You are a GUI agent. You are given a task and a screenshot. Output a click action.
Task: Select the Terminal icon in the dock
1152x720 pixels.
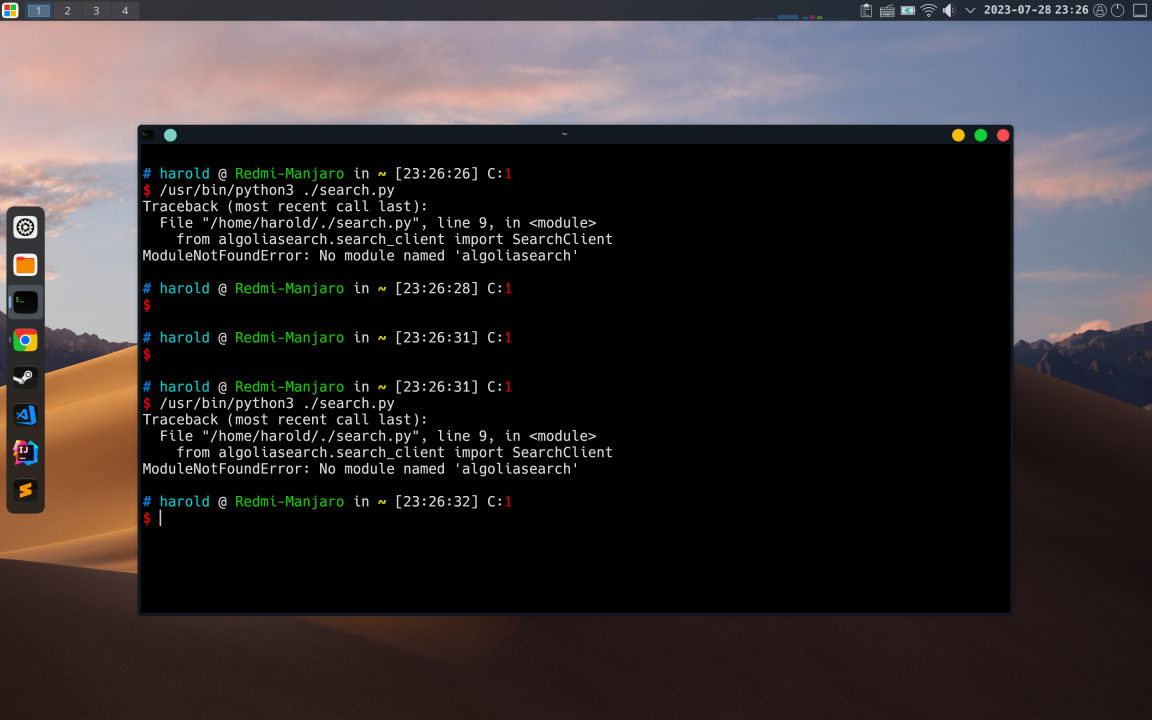[x=25, y=302]
